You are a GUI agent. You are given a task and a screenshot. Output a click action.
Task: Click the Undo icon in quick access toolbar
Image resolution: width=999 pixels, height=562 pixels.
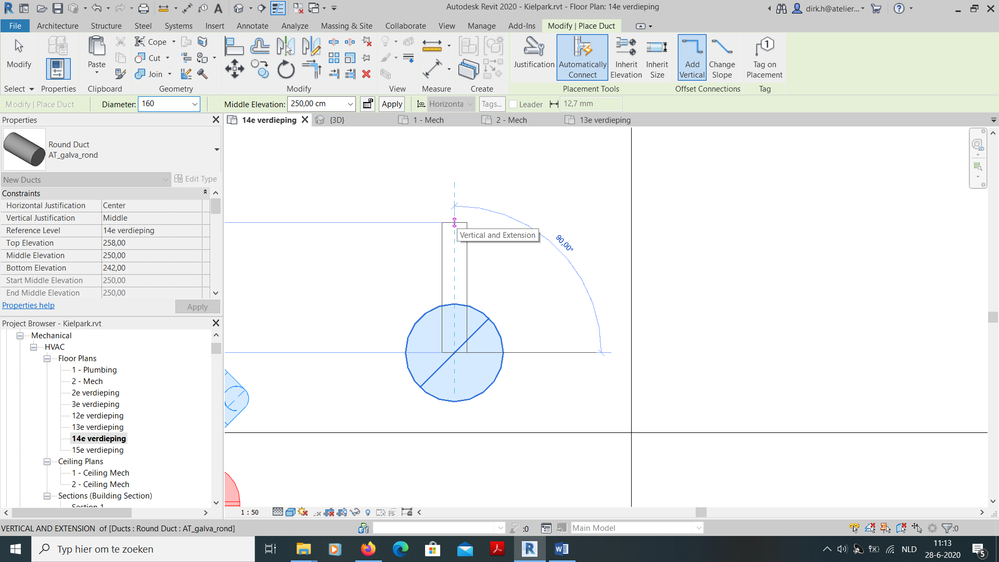coord(96,8)
